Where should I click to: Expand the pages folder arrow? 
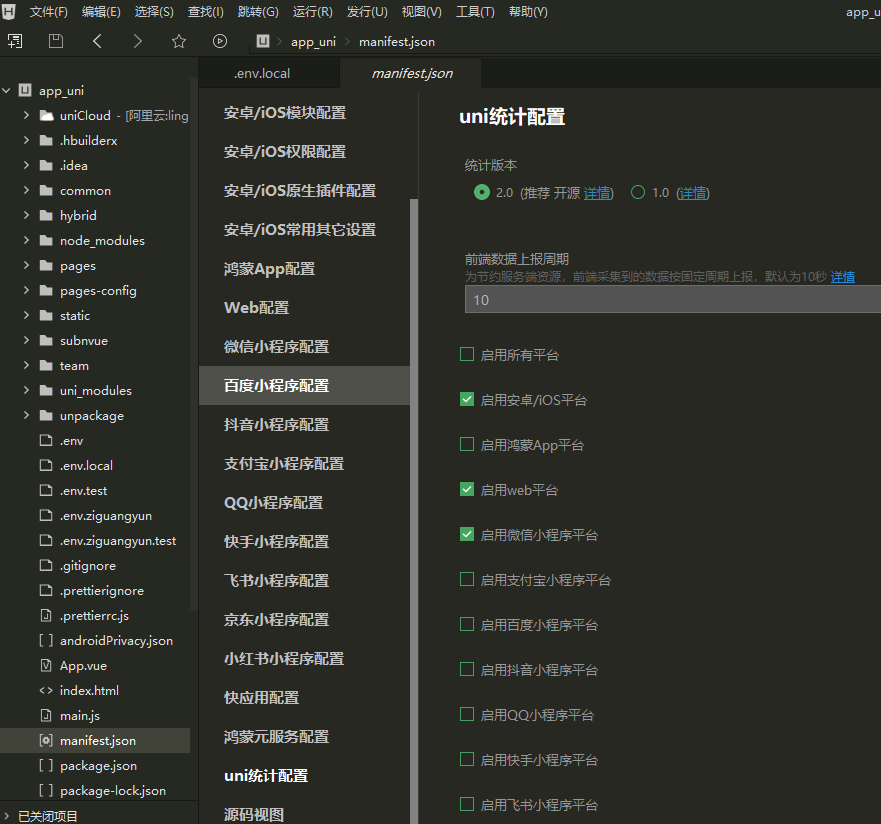click(27, 266)
